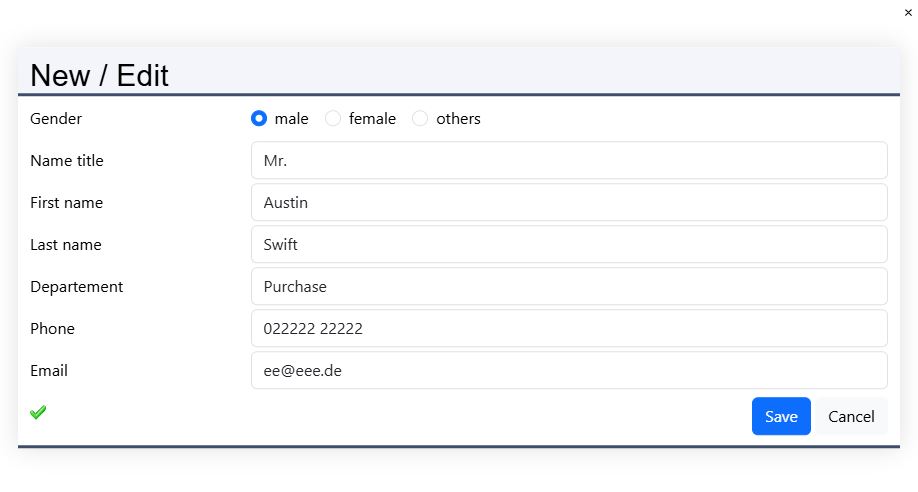Screen dimensions: 918x492
Task: Choose the female gender radio button
Action: (x=333, y=118)
